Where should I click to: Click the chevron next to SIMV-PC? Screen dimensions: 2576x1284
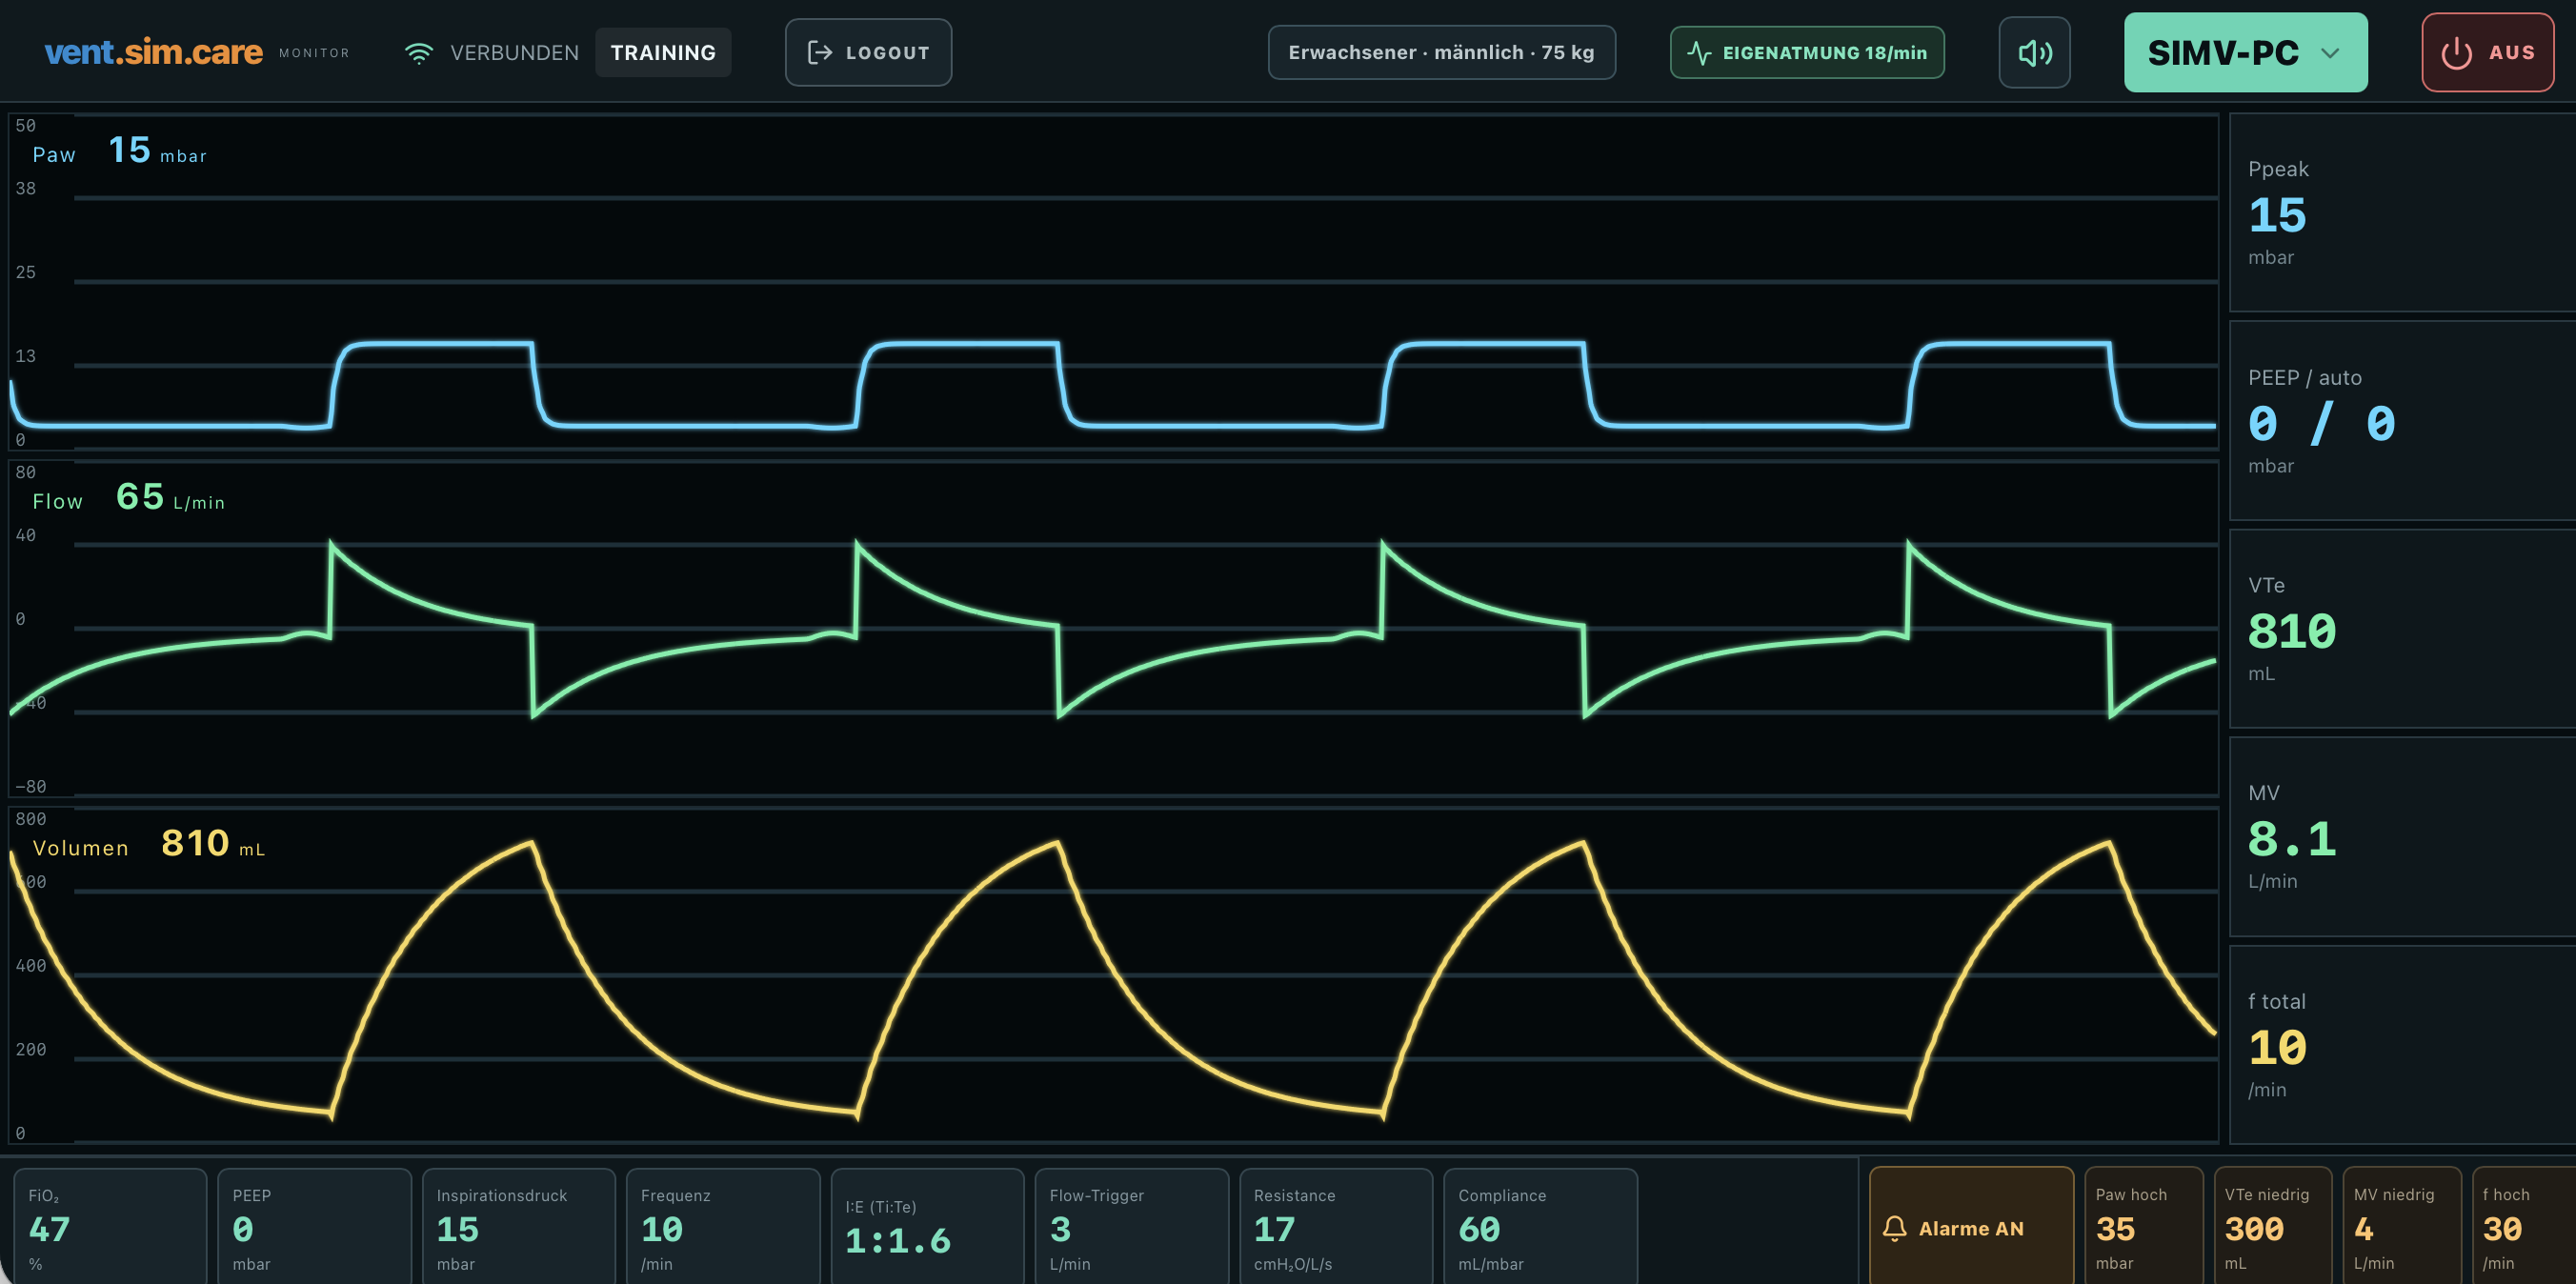coord(2330,53)
